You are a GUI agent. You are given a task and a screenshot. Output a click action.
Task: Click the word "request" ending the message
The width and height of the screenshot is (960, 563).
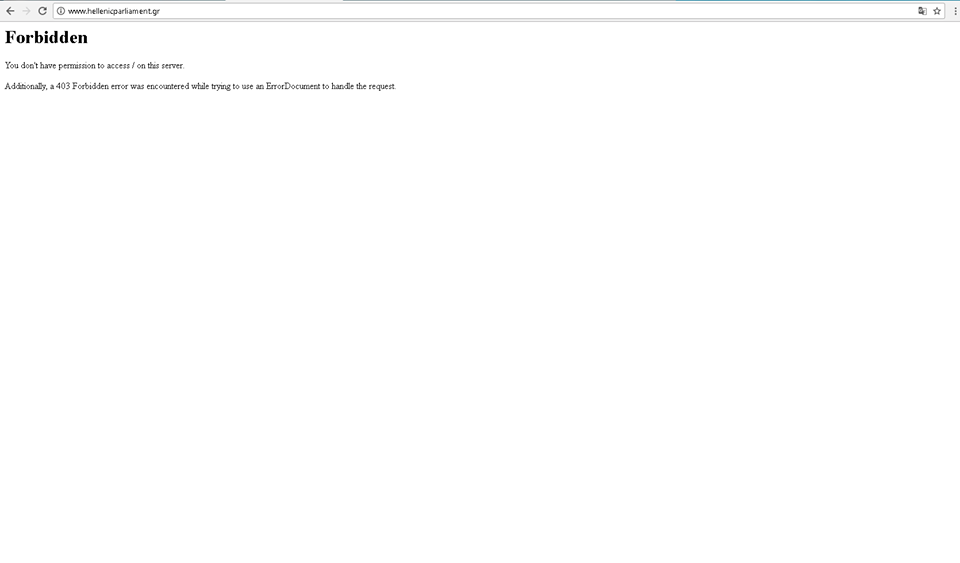pyautogui.click(x=381, y=87)
